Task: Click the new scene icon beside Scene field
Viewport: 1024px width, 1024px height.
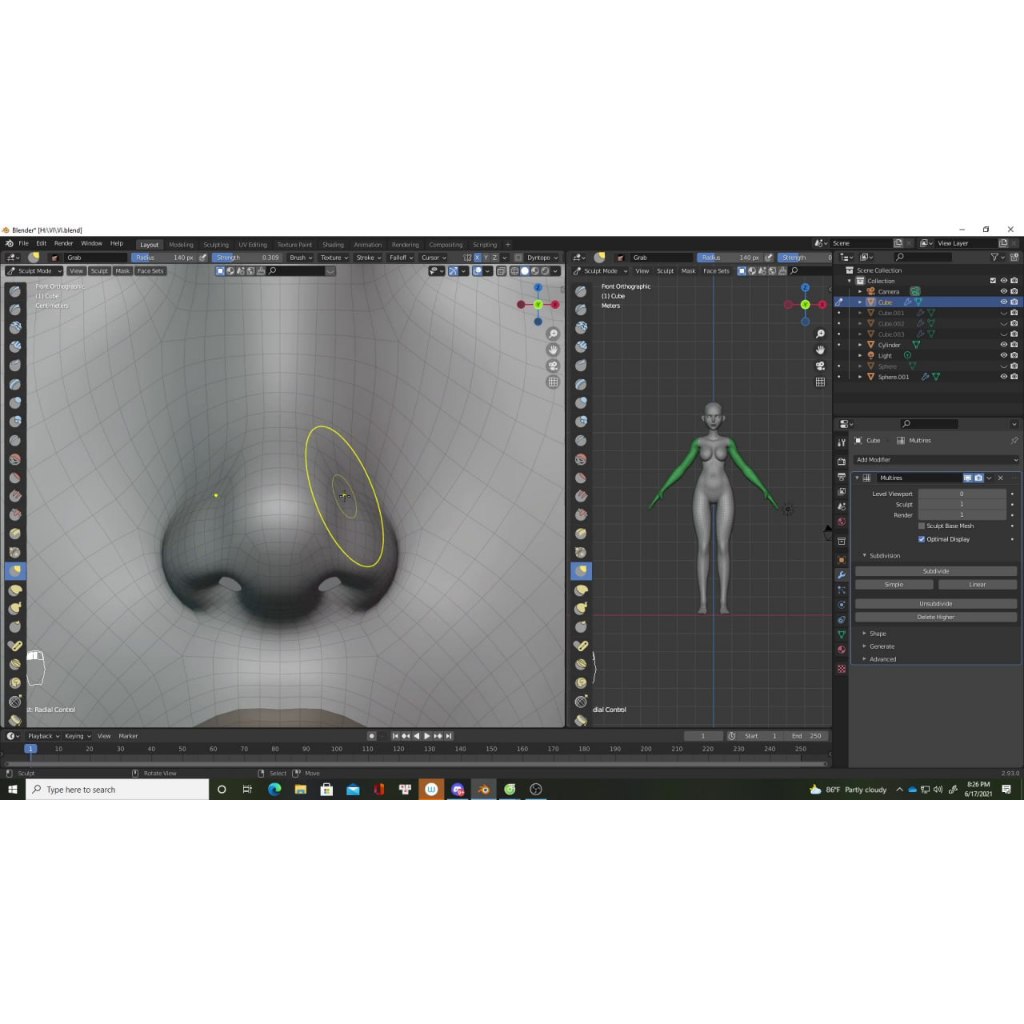Action: point(898,243)
